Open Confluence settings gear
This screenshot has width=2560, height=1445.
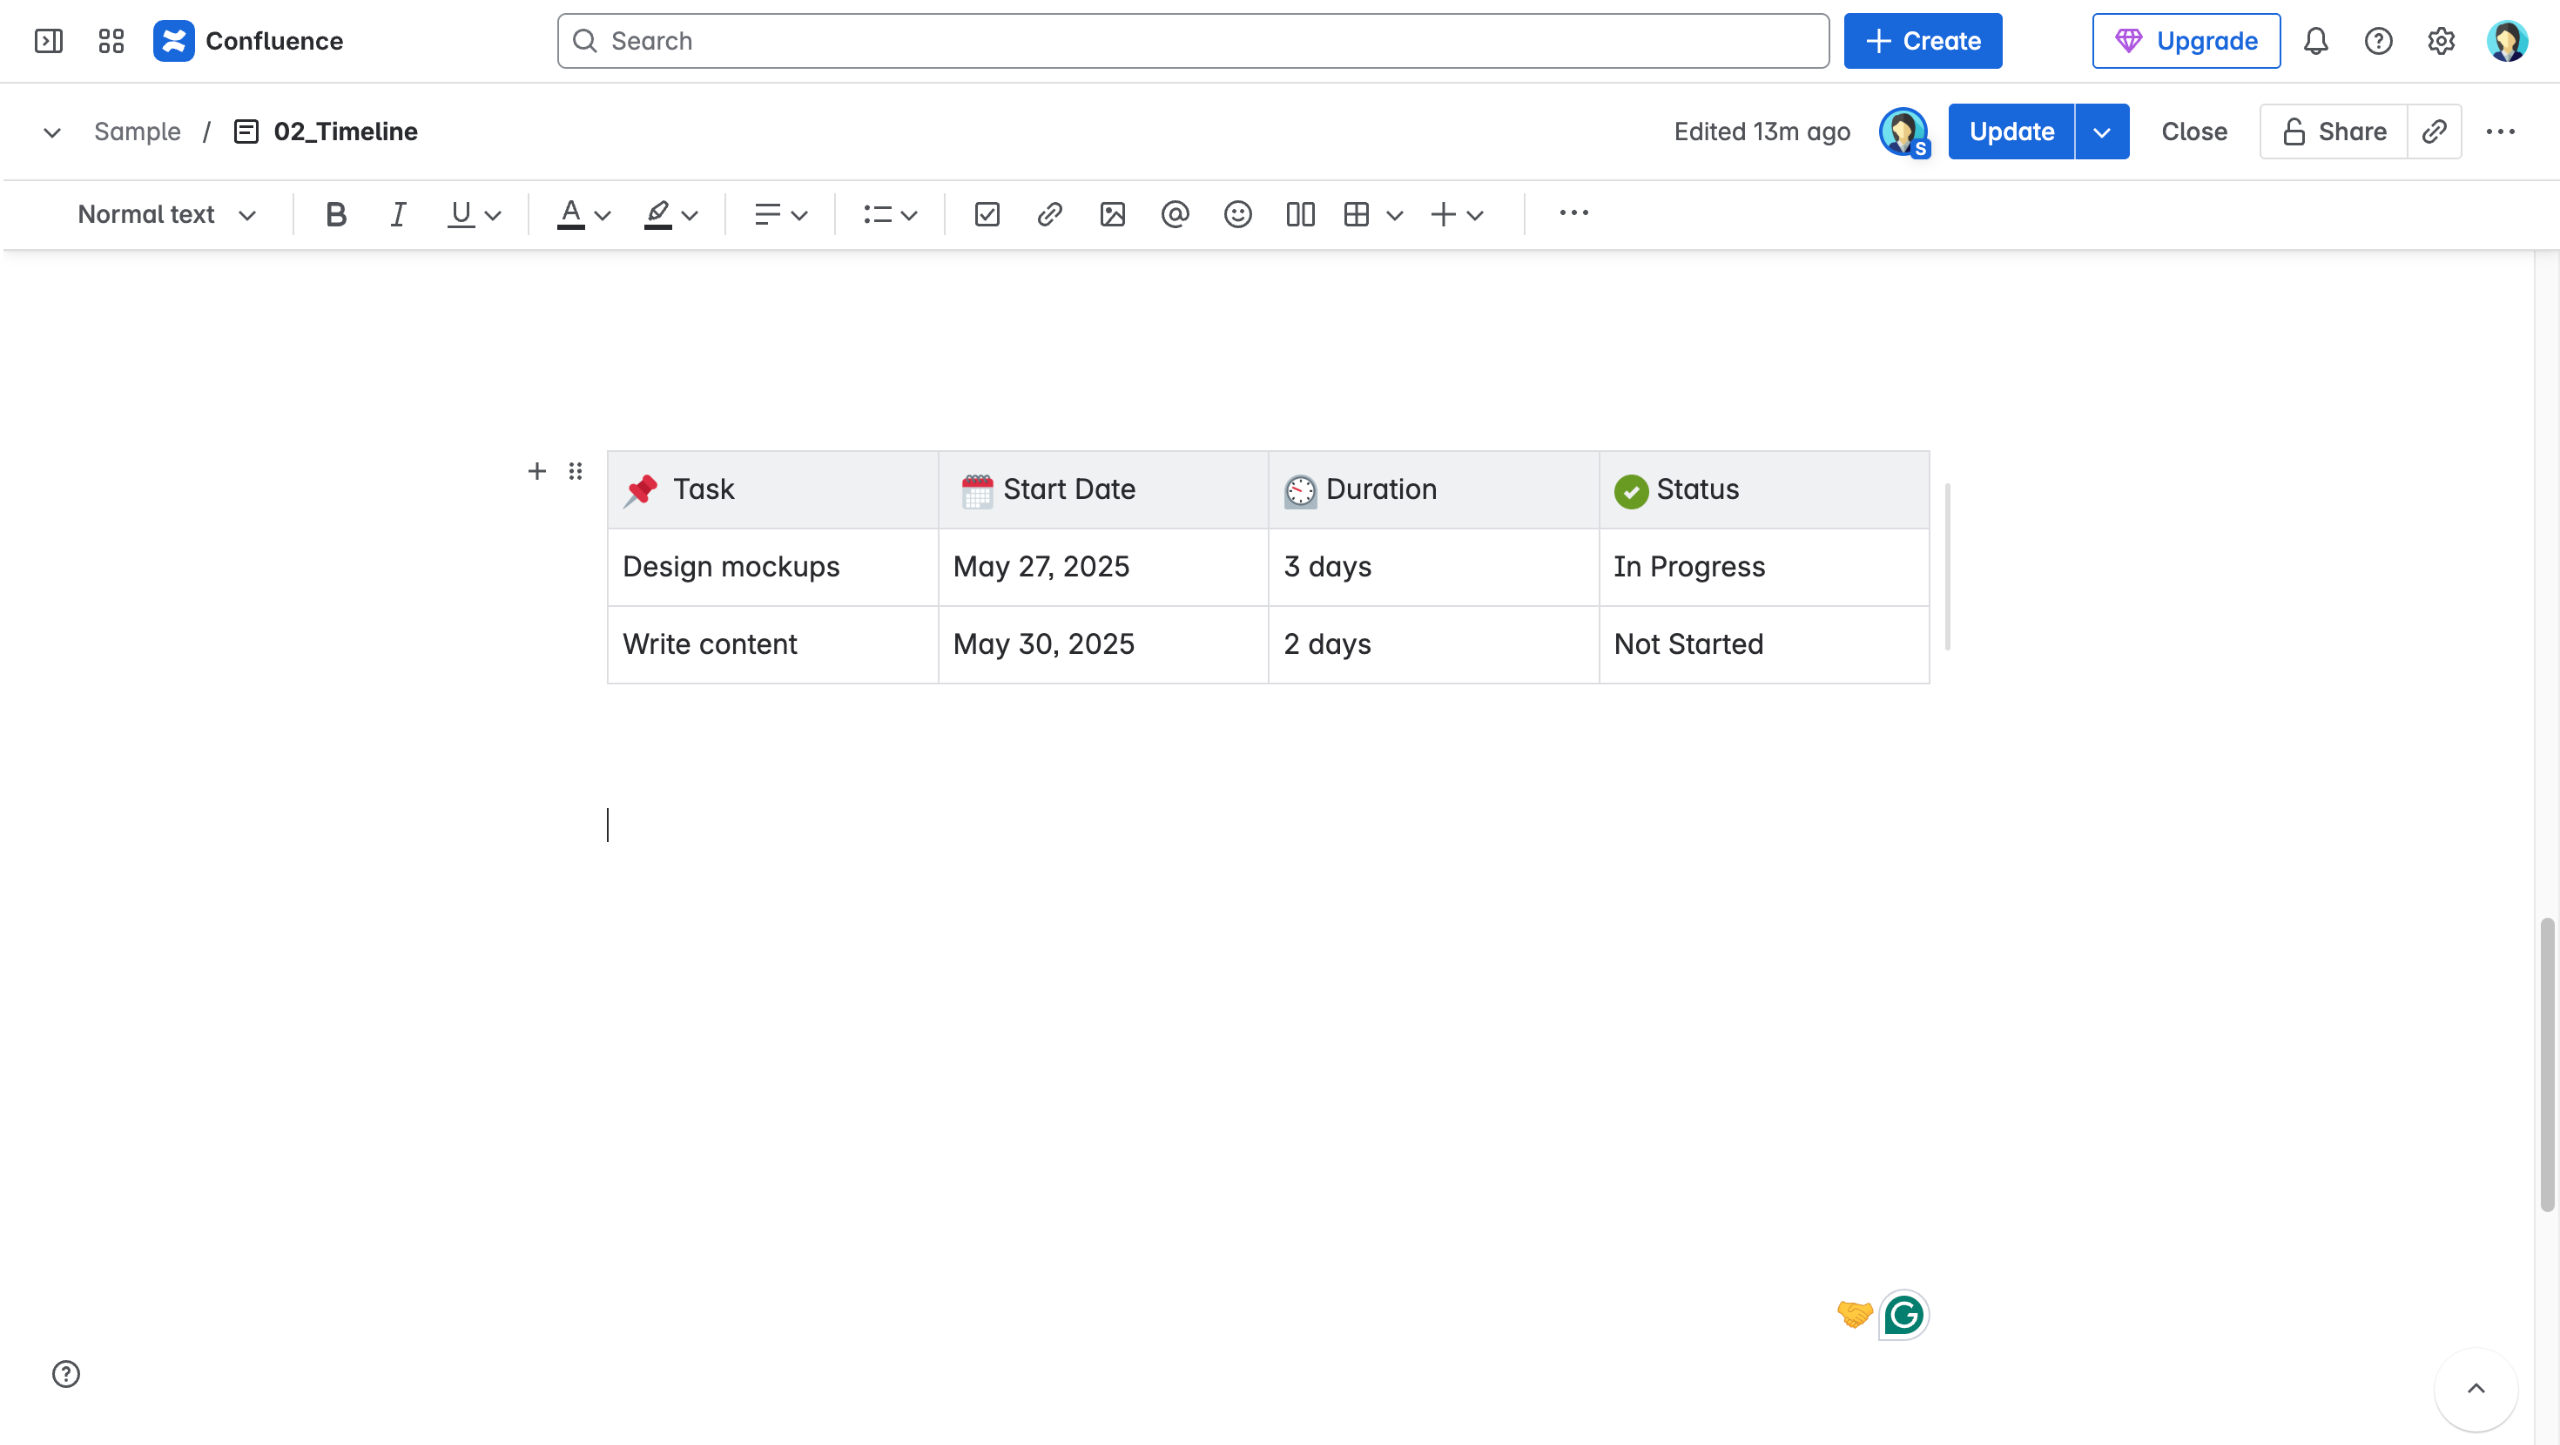pos(2441,41)
